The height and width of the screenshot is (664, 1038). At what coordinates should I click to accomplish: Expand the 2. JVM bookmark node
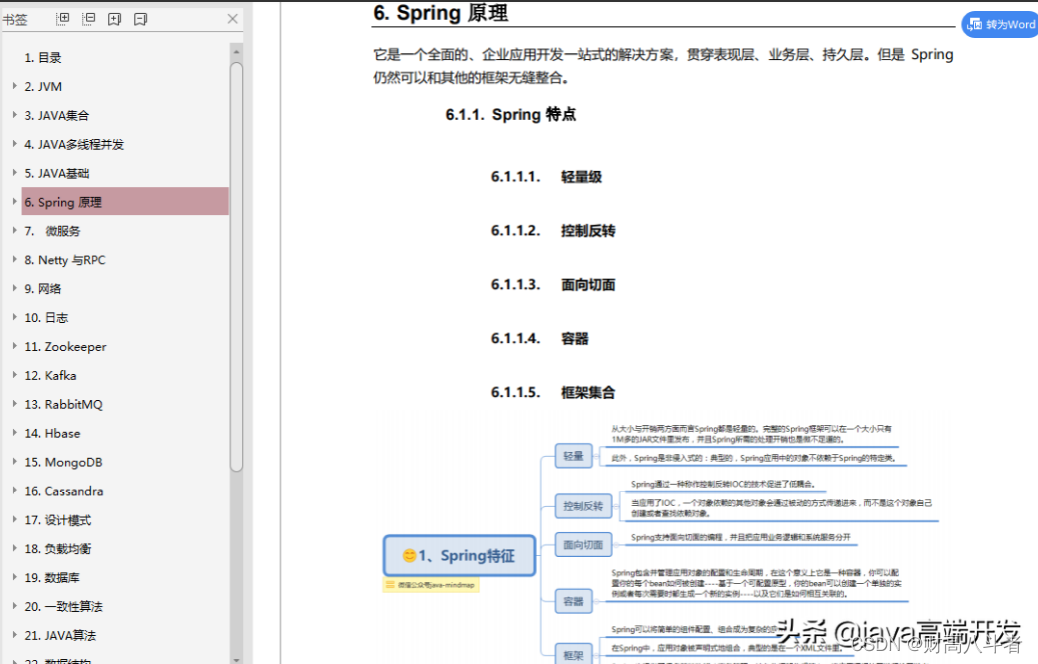pyautogui.click(x=16, y=86)
